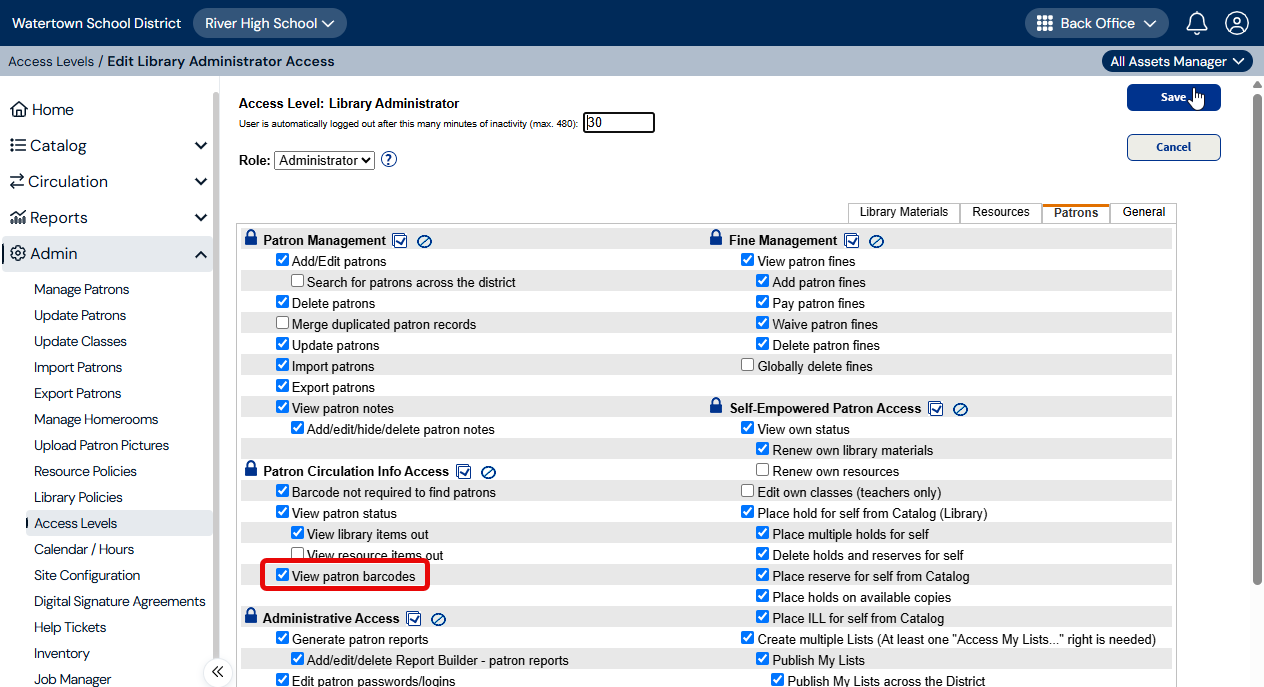Switch to the Resources tab

1000,212
